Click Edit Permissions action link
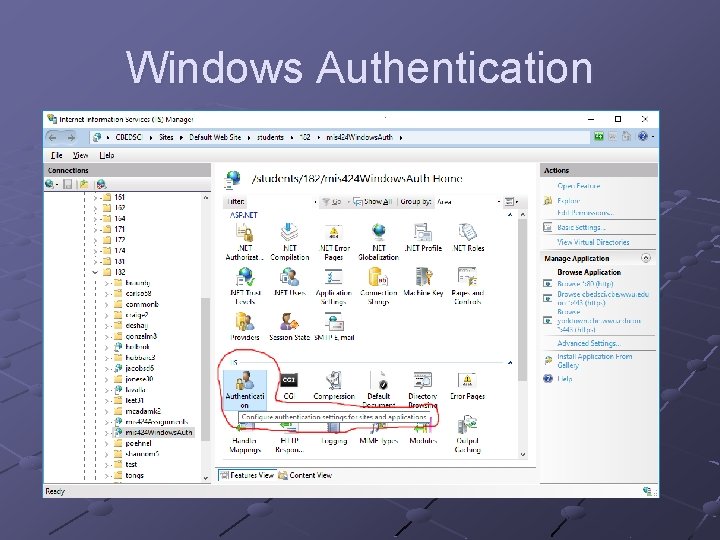Image resolution: width=720 pixels, height=540 pixels. [585, 213]
